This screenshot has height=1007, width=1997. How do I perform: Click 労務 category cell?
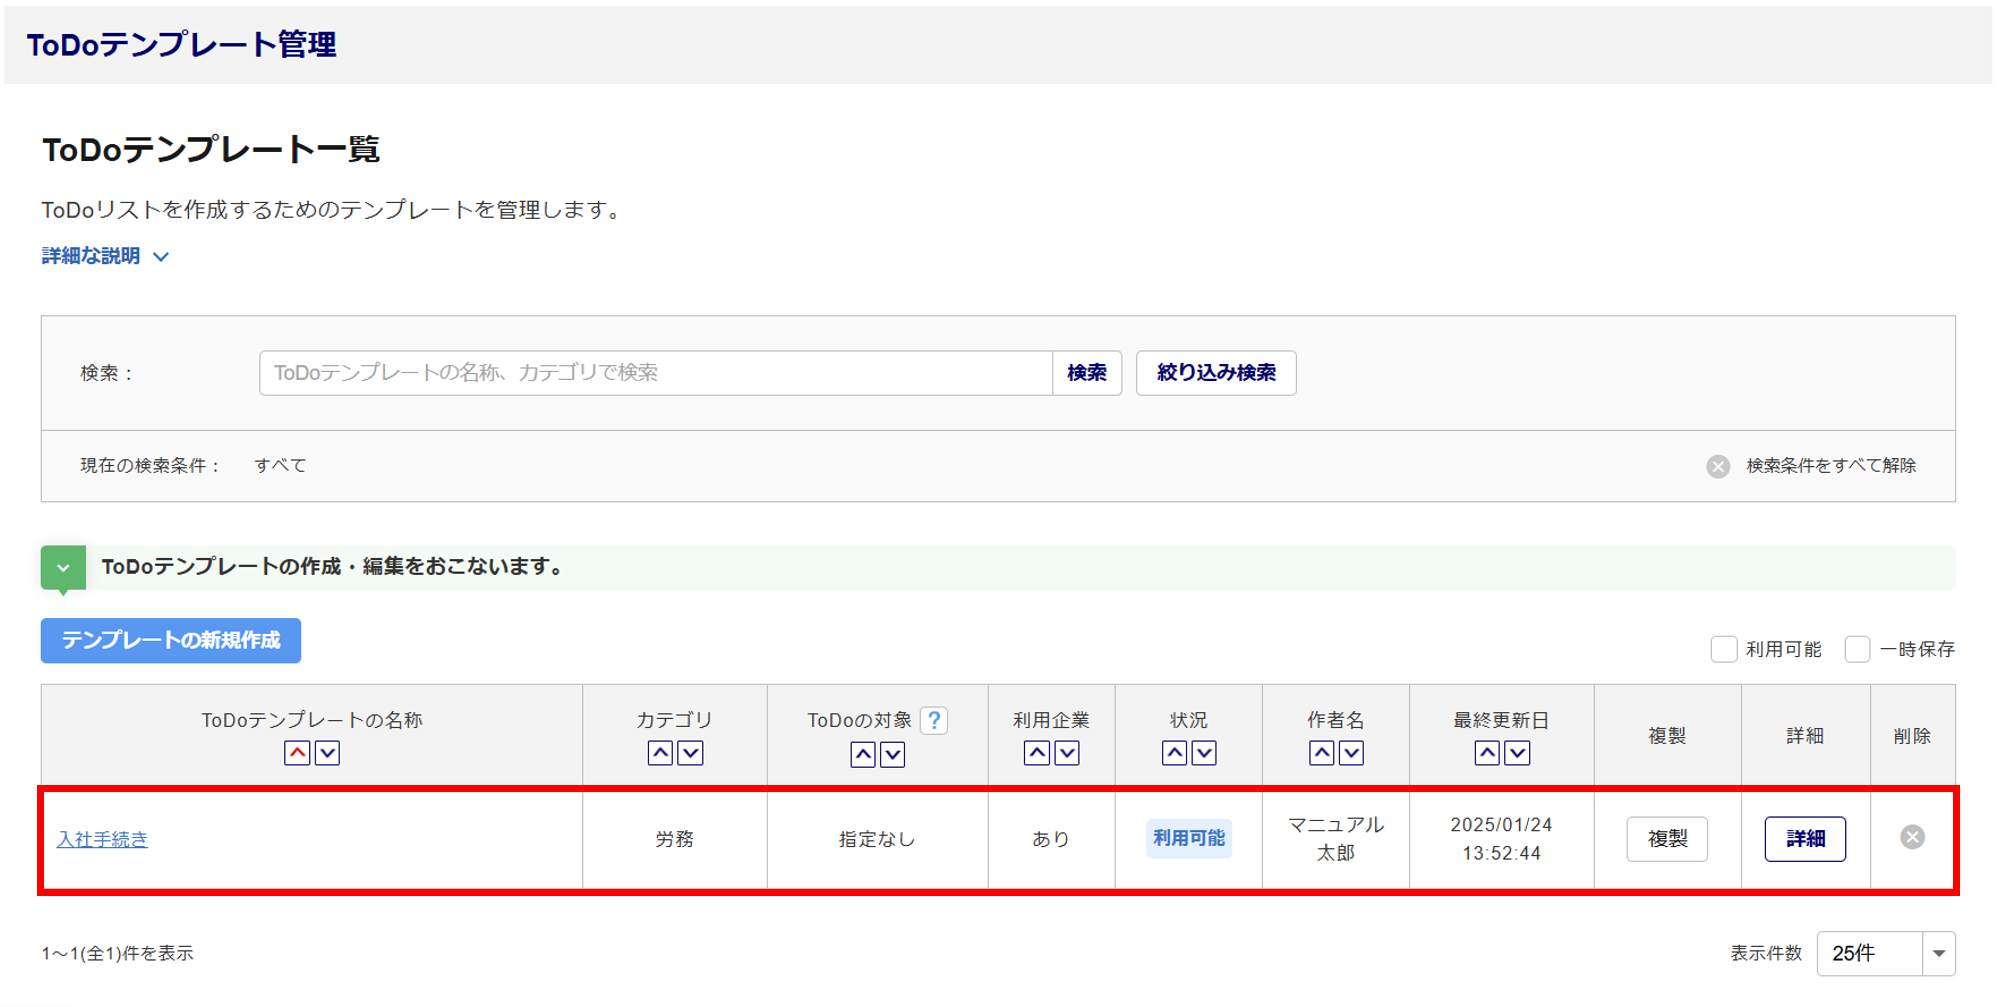[x=675, y=839]
